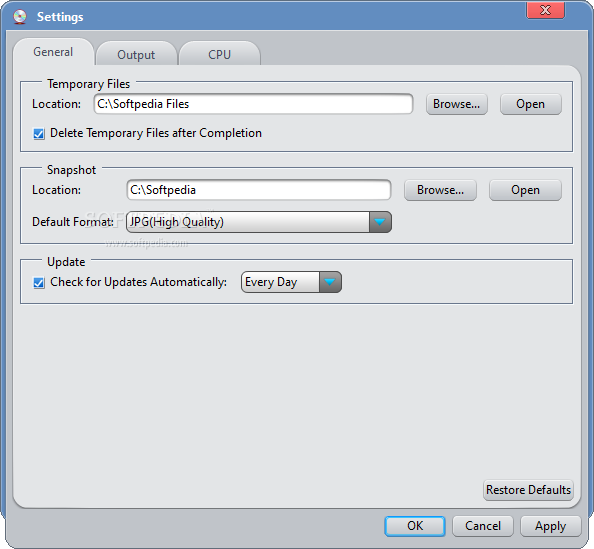Cancel the settings changes
The image size is (594, 549).
(x=483, y=526)
